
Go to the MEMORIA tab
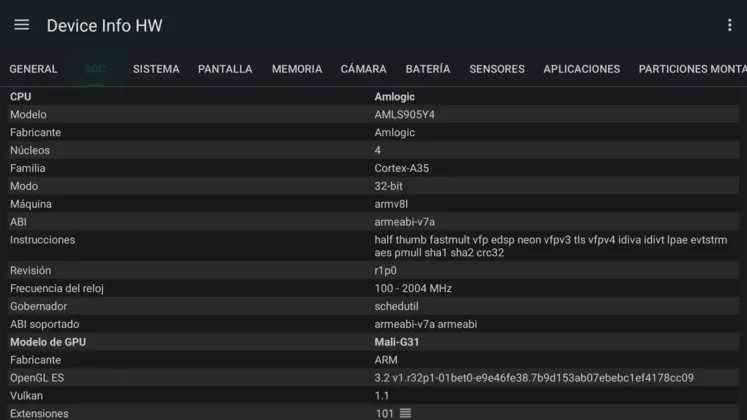(297, 69)
